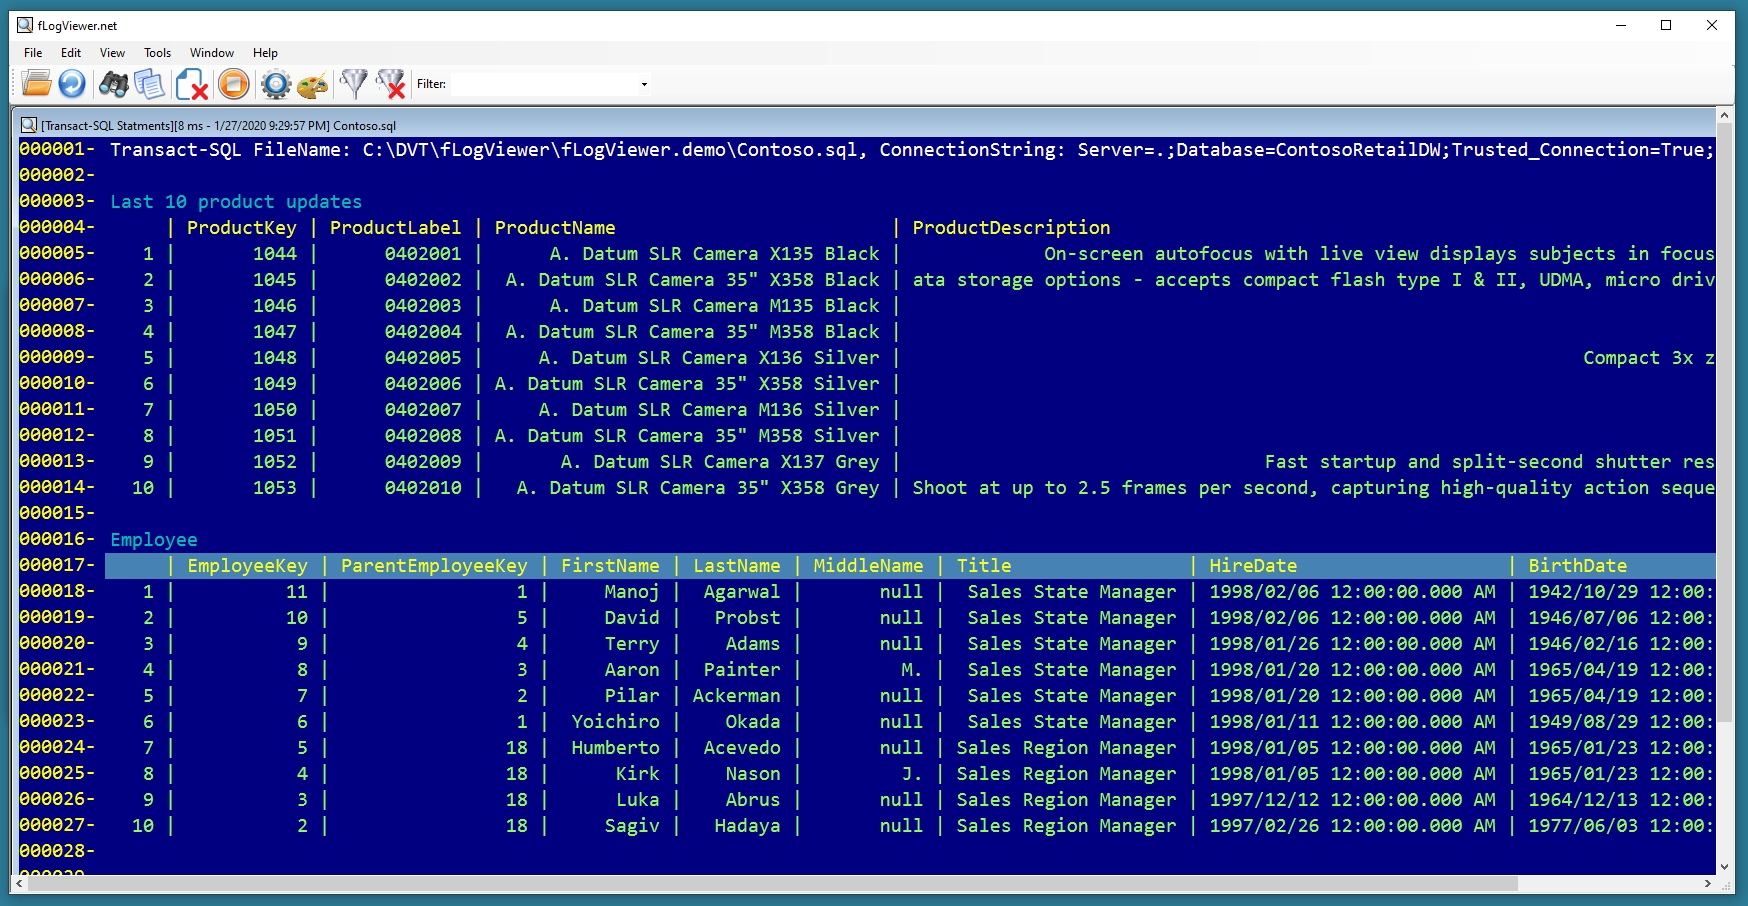Image resolution: width=1748 pixels, height=906 pixels.
Task: Click the 'EmployeeKey' column header
Action: point(247,566)
